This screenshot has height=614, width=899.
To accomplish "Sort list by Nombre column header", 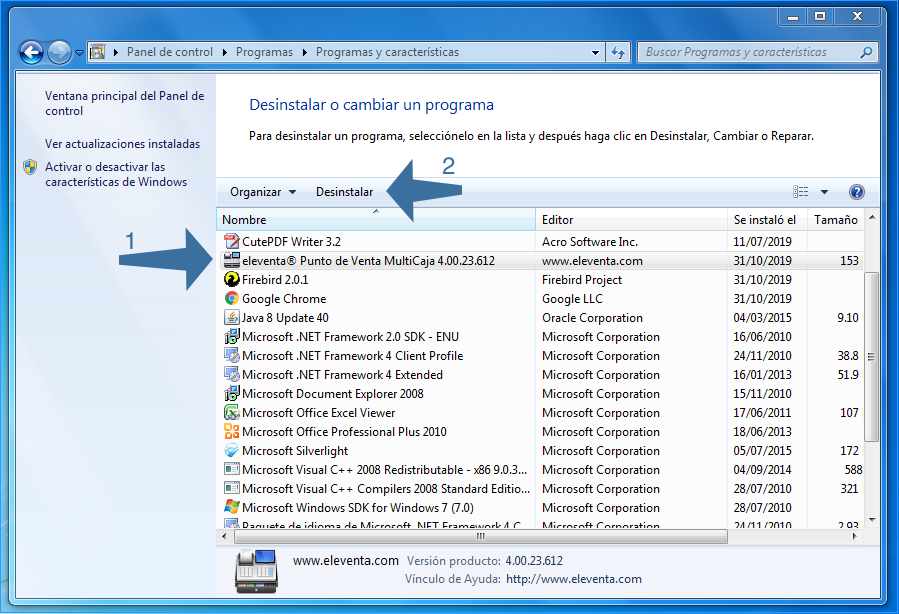I will (376, 220).
